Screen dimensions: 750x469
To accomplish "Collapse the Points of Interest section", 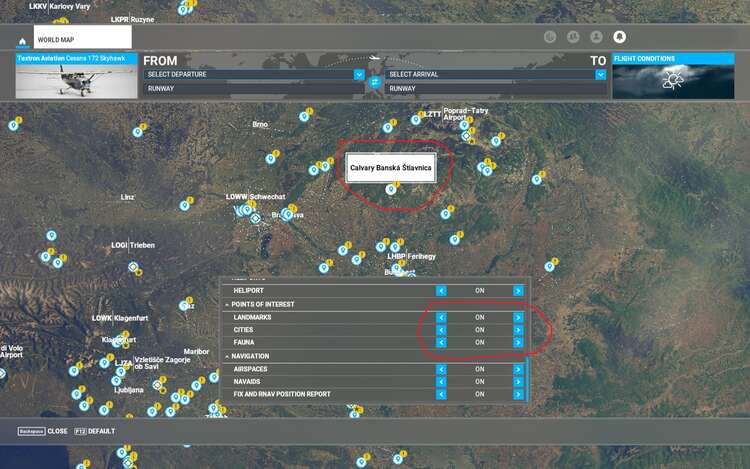I will 228,304.
